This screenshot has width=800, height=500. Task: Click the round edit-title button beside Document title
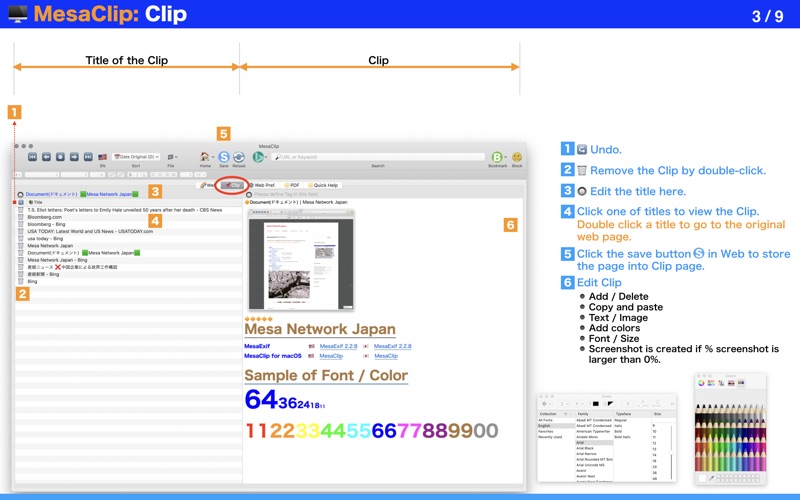pyautogui.click(x=20, y=194)
